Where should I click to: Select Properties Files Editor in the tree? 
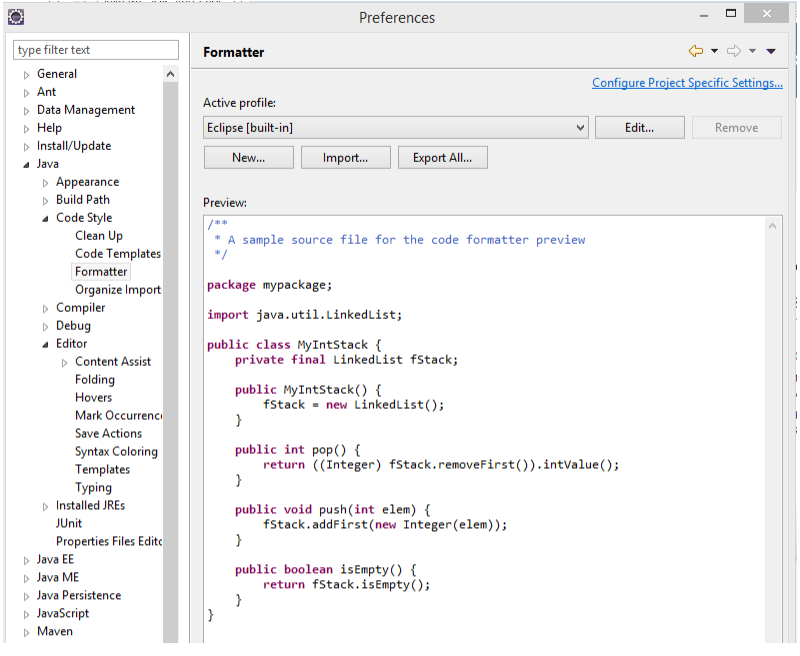(109, 541)
